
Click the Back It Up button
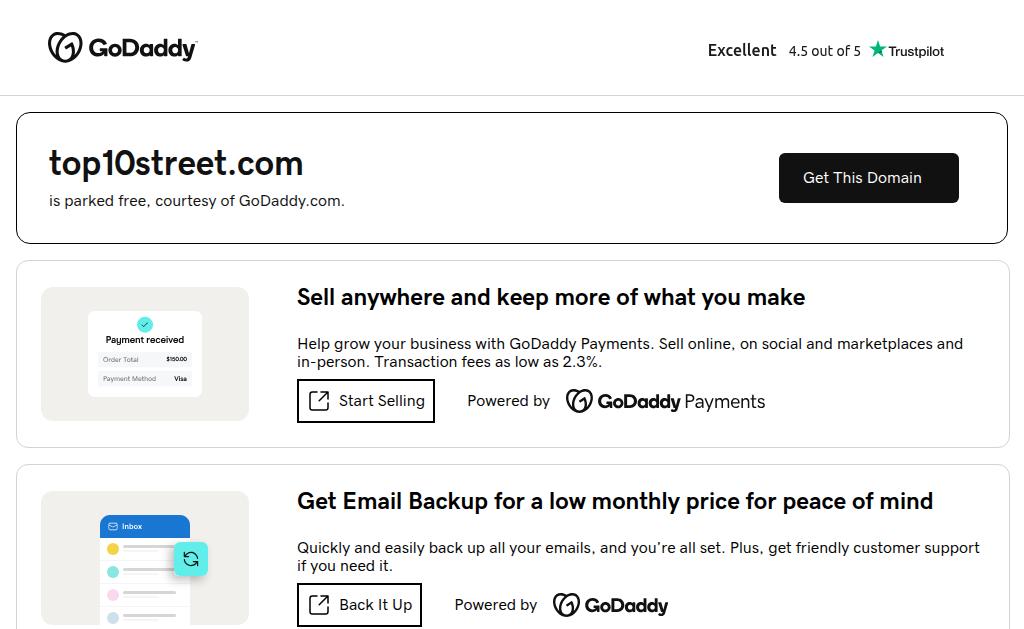click(359, 605)
